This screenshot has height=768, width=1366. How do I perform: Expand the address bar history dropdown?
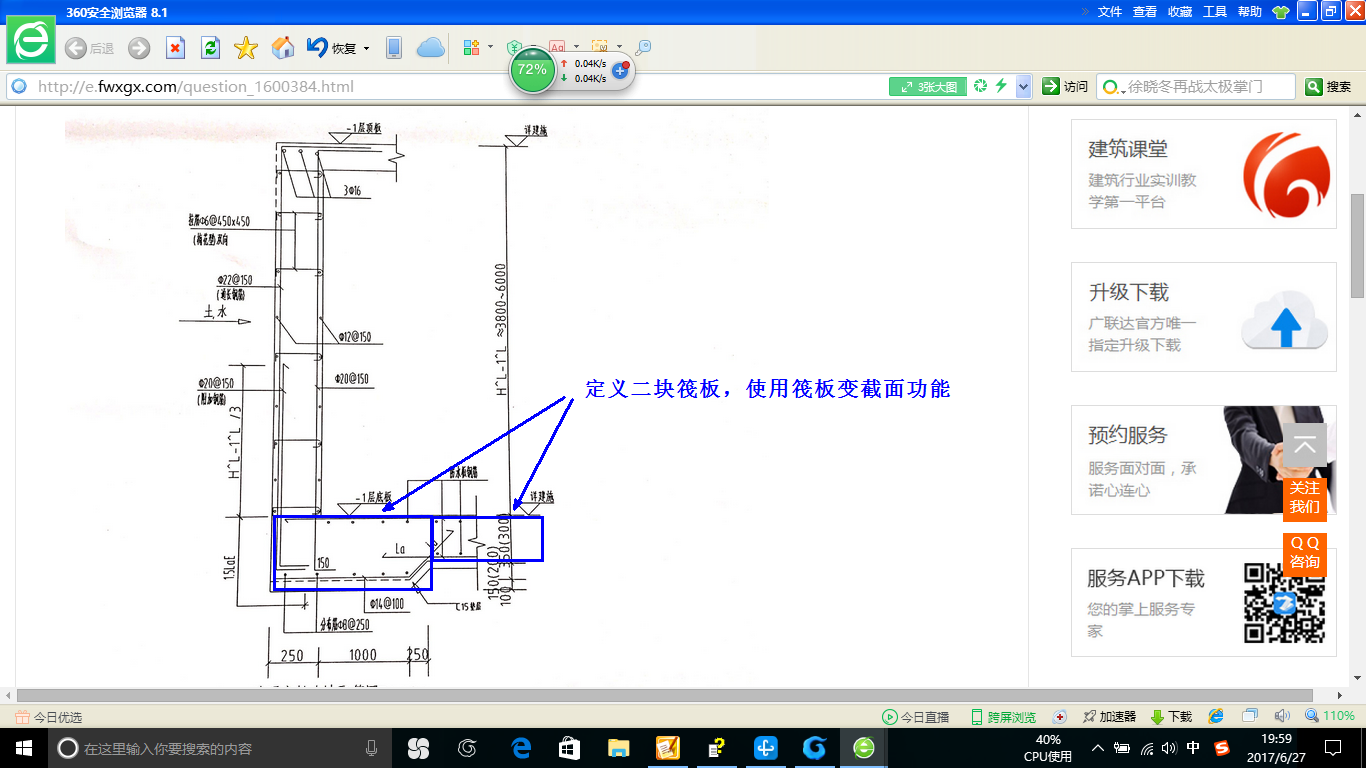(1023, 87)
